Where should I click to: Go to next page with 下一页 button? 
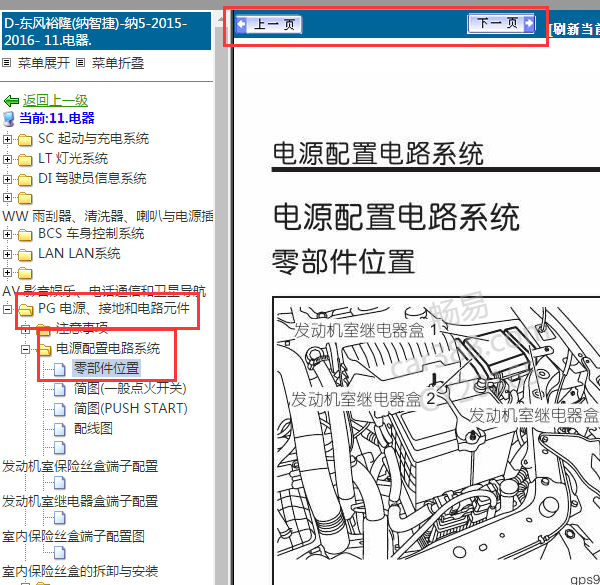click(x=501, y=24)
